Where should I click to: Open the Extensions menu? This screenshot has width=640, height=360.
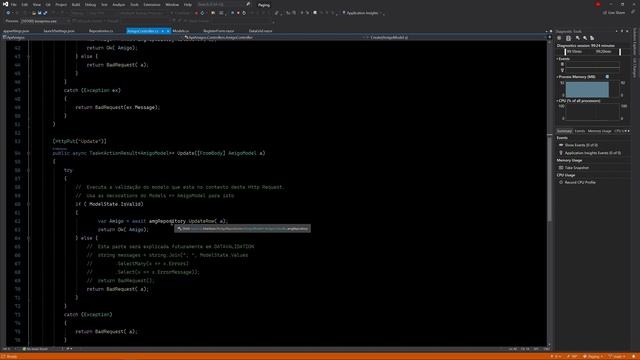tap(152, 5)
